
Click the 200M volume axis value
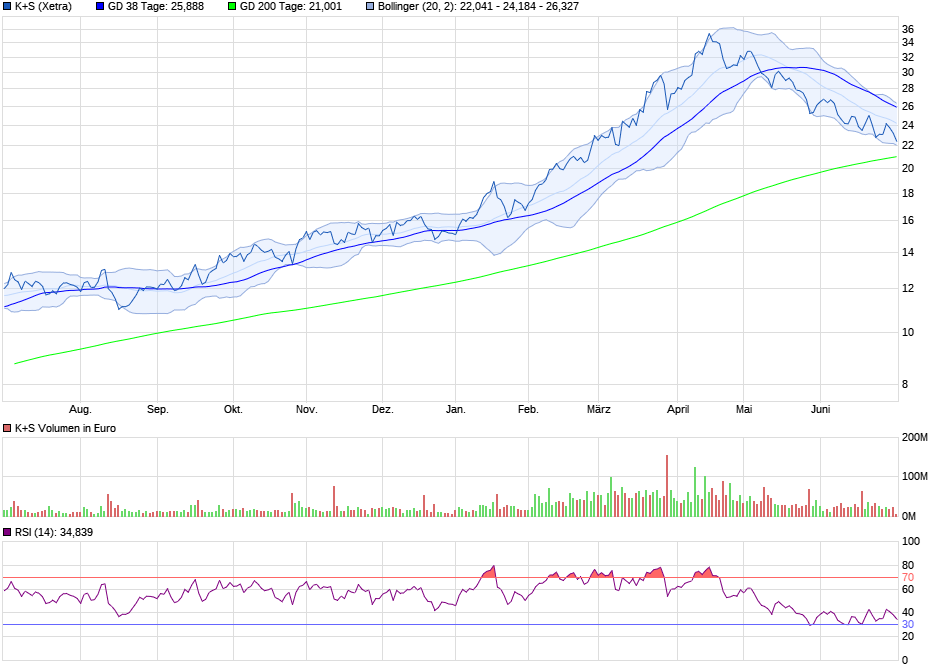click(915, 437)
